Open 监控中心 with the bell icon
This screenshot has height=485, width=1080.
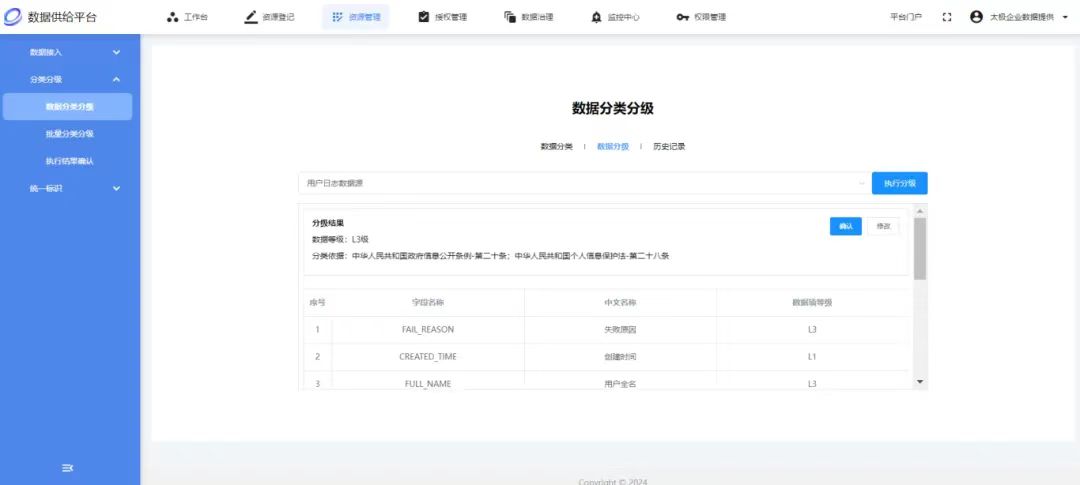click(x=616, y=17)
